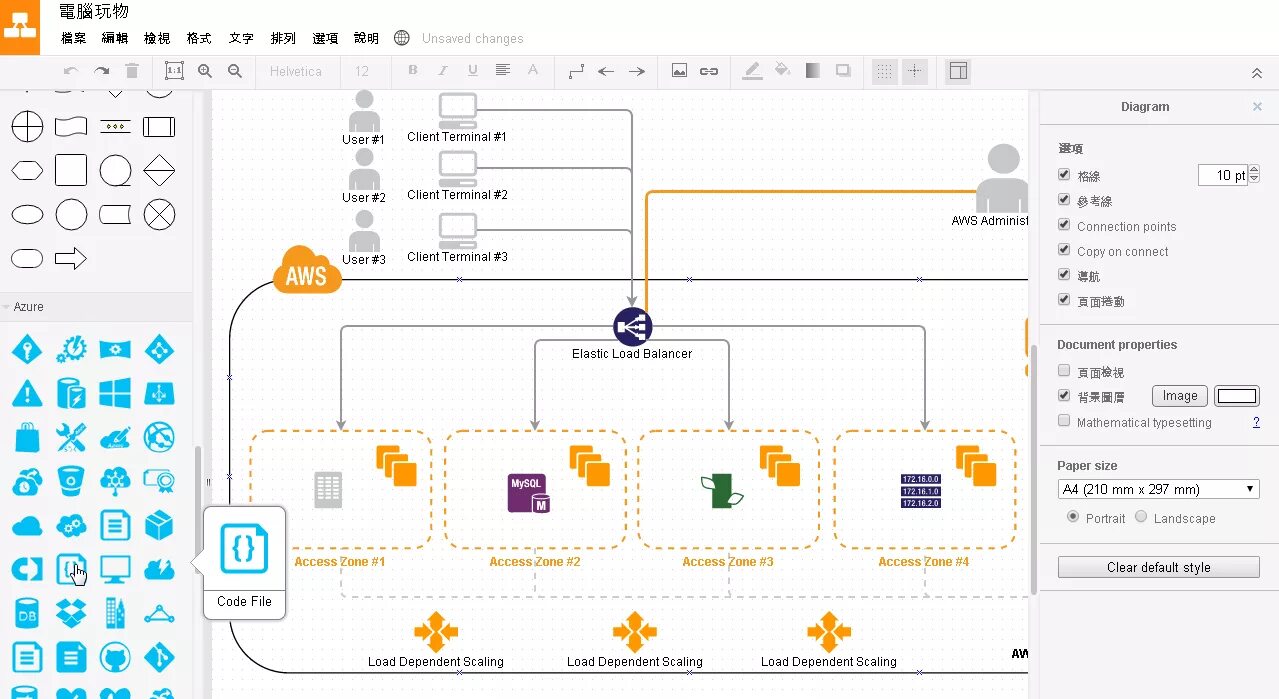Open the 說明 menu
This screenshot has height=699, width=1279.
point(366,38)
